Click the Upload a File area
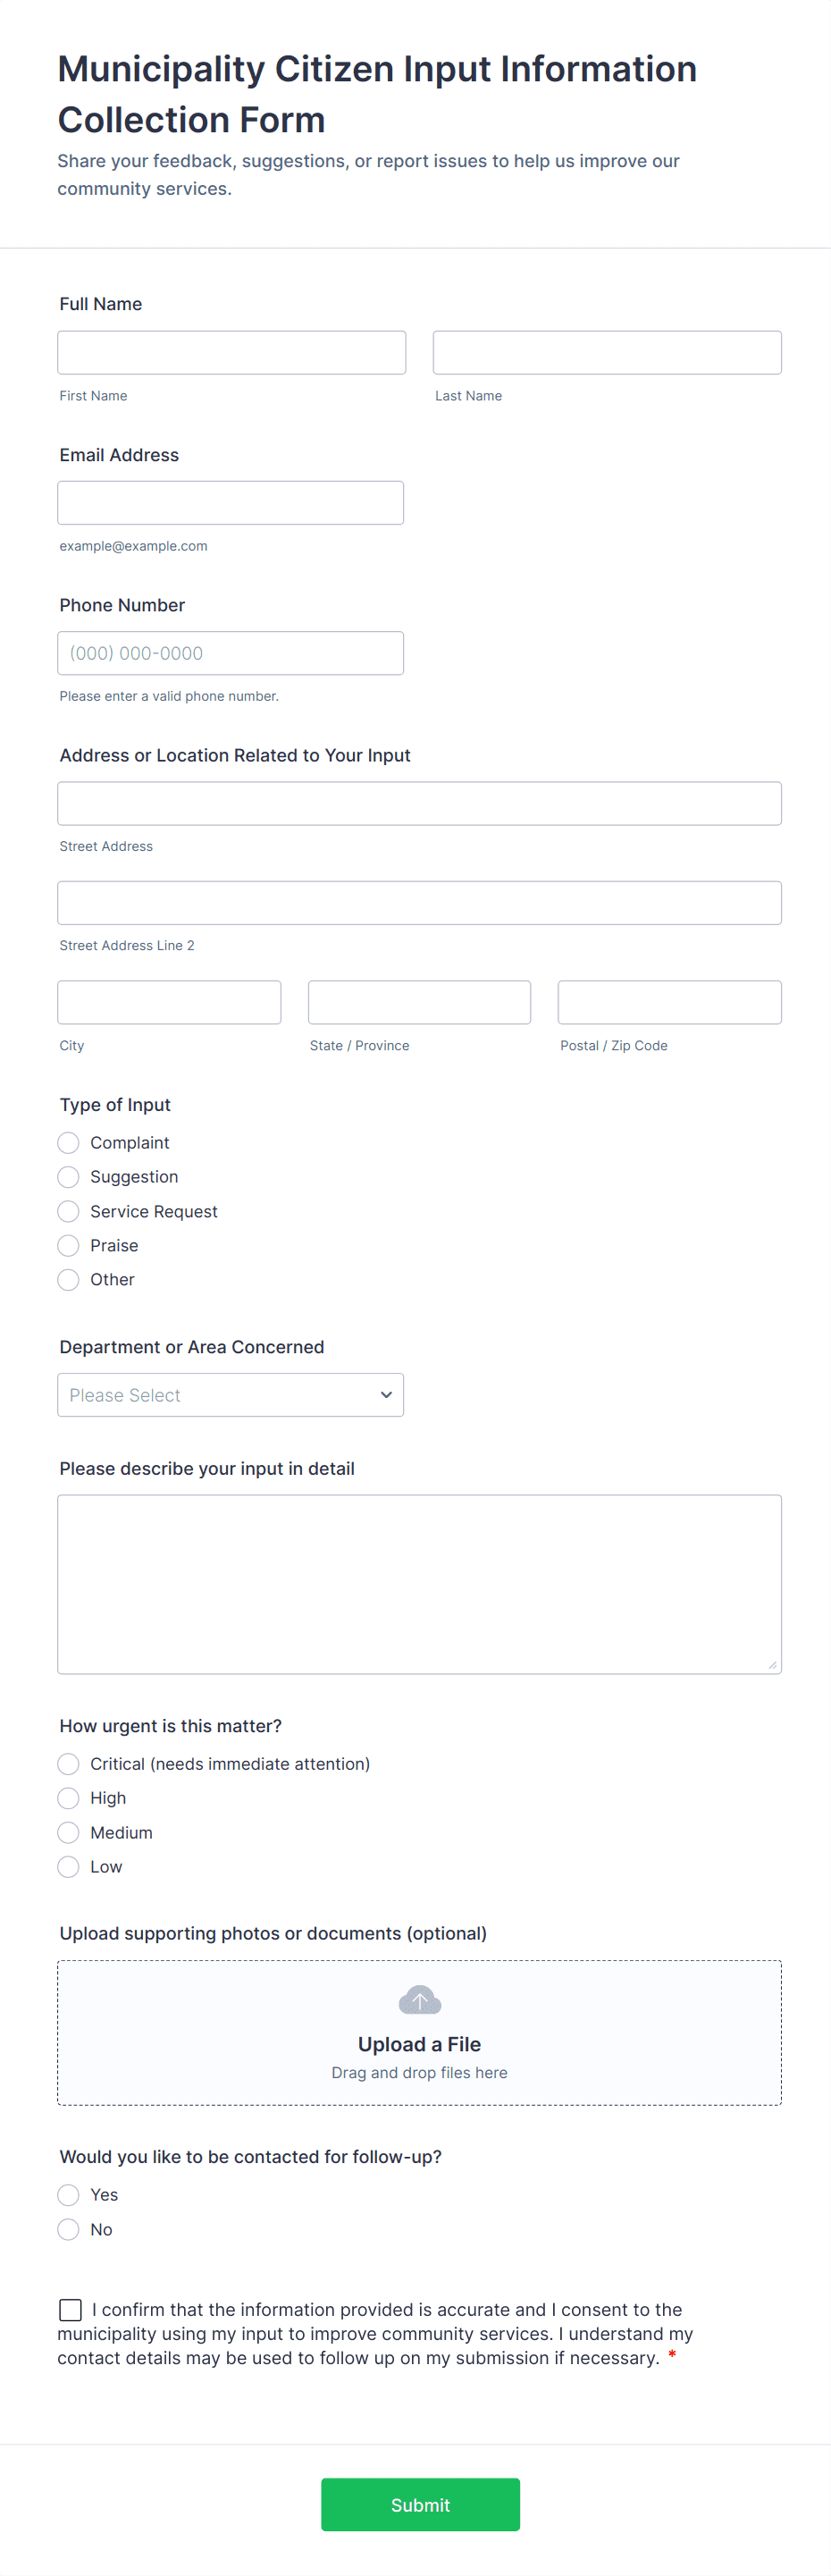 [x=419, y=2033]
